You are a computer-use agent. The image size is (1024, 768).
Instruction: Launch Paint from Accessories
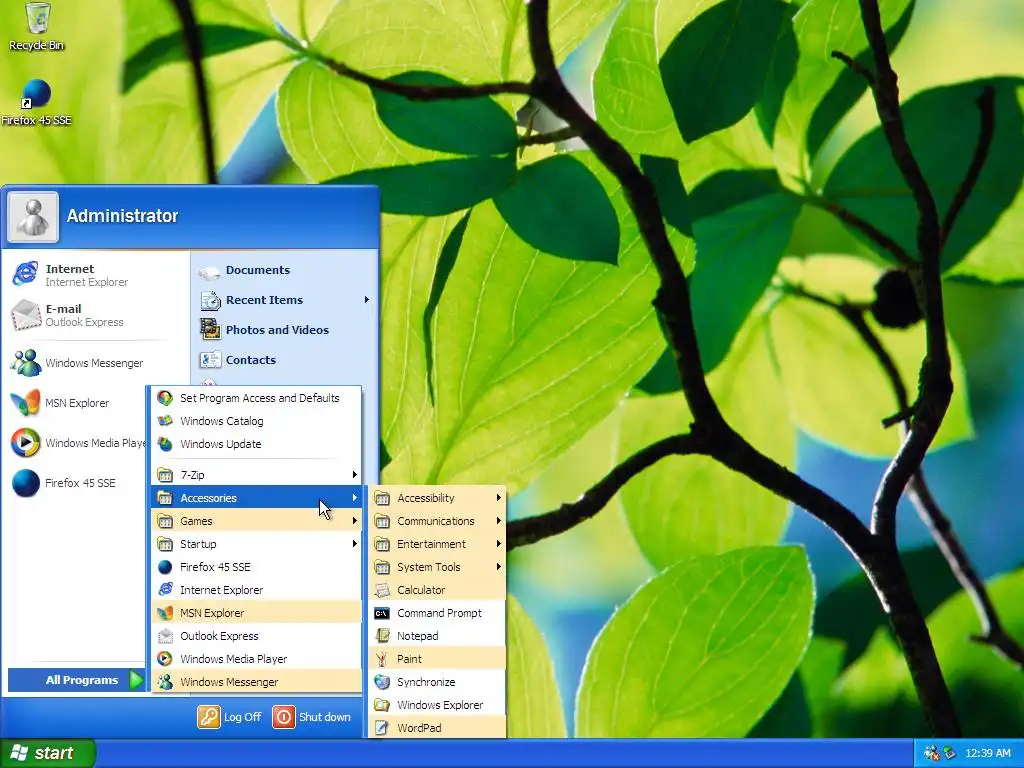click(x=438, y=659)
